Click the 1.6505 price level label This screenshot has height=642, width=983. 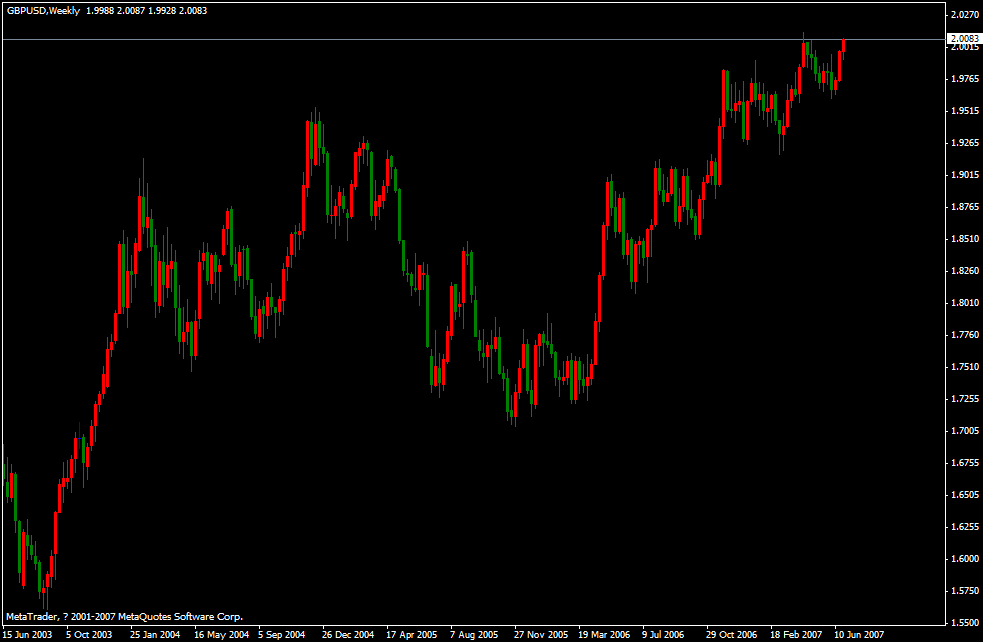[965, 494]
